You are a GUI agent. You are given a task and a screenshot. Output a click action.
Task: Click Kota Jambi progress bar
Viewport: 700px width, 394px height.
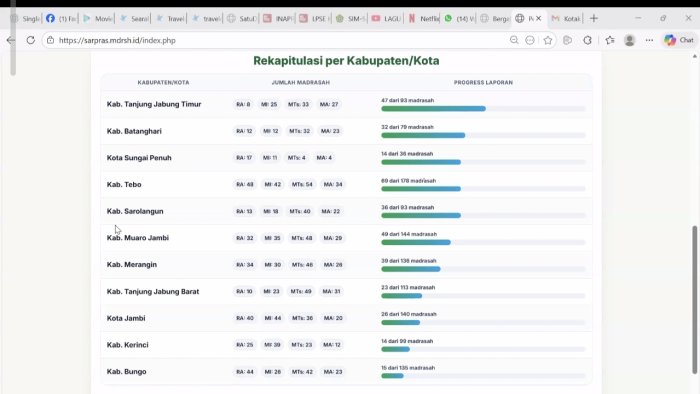[483, 322]
